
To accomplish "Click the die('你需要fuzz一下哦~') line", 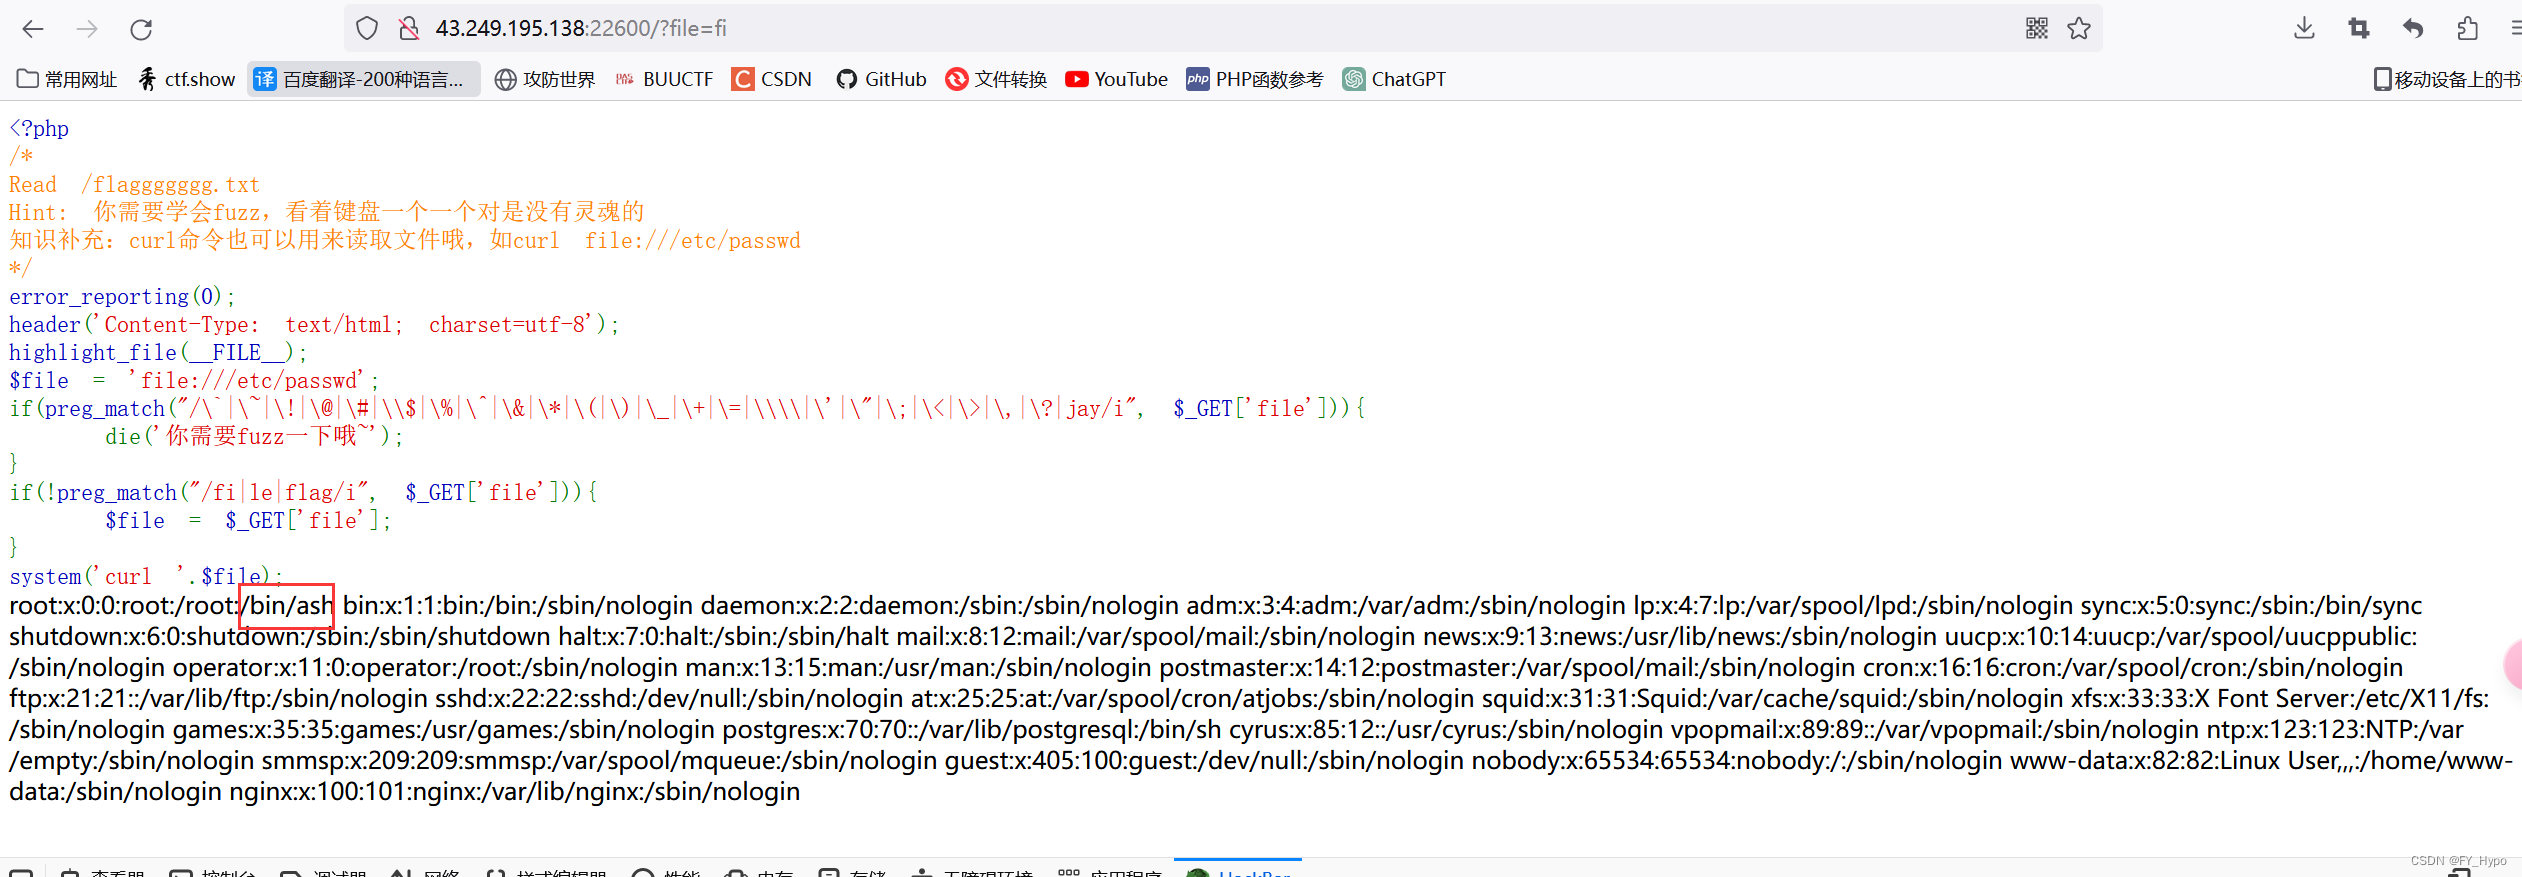I will 254,436.
